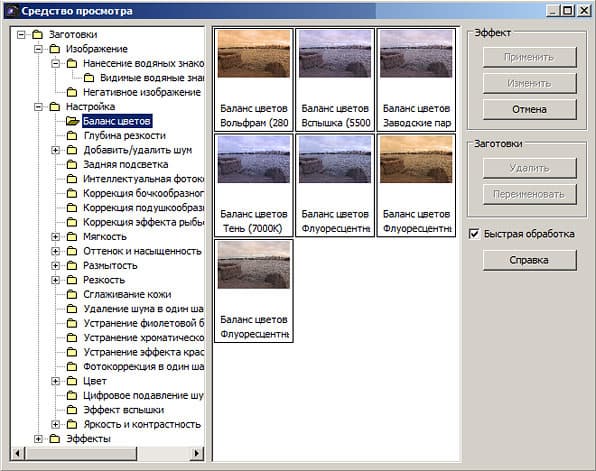The width and height of the screenshot is (596, 471).
Task: Click the Отмена button
Action: pyautogui.click(x=529, y=109)
